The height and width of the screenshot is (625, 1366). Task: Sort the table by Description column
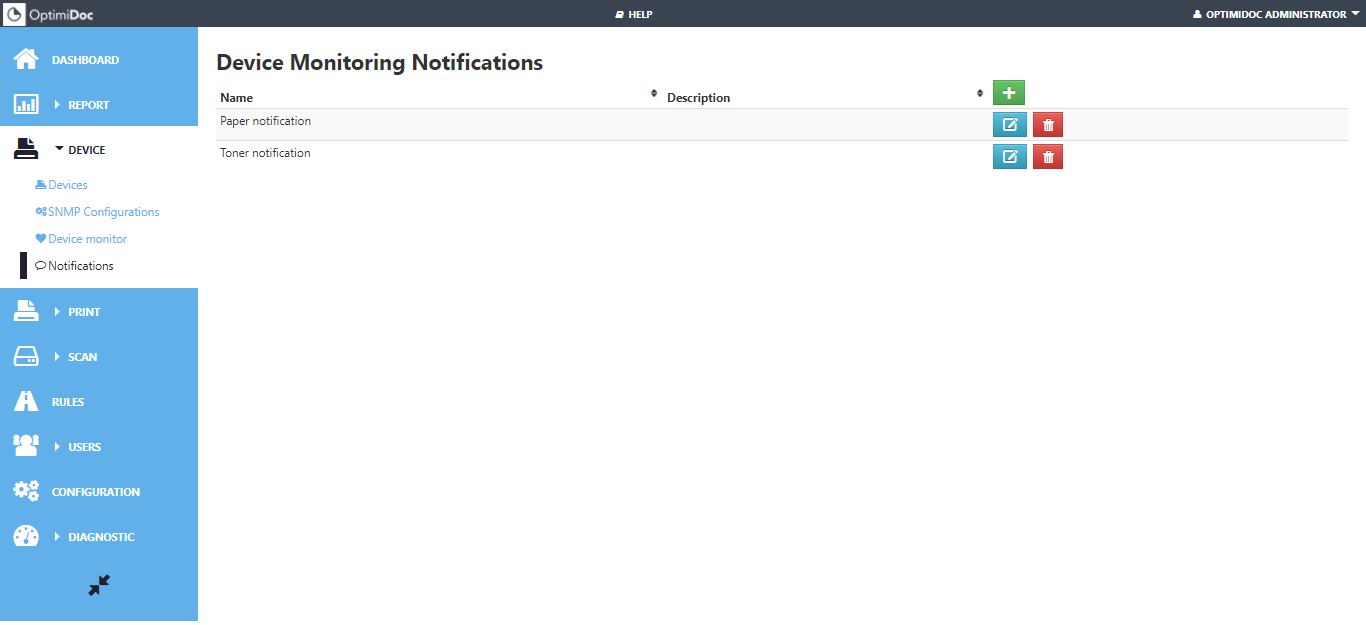[980, 94]
